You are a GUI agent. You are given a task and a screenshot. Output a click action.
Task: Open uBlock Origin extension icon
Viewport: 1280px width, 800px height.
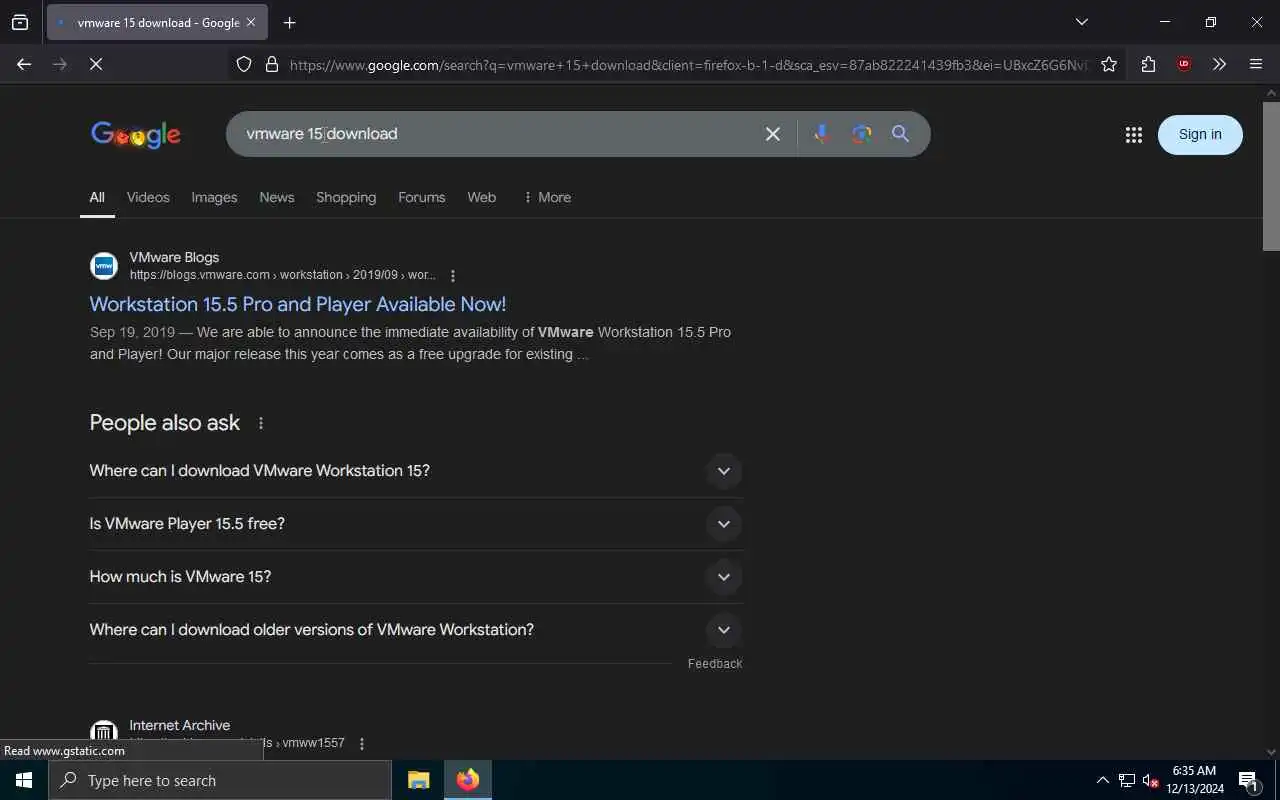(1184, 64)
